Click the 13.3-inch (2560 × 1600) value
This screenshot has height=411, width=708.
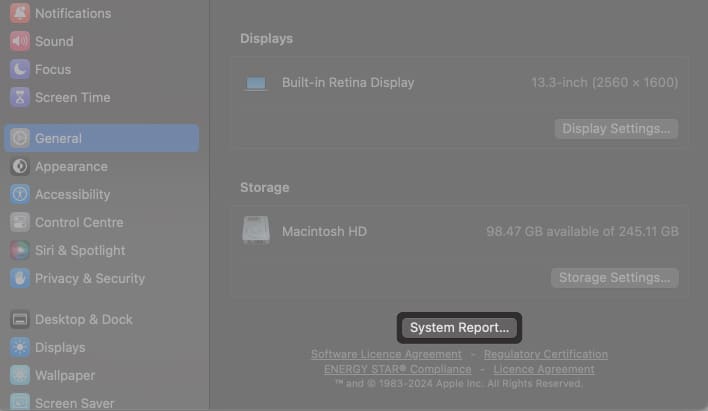point(605,83)
